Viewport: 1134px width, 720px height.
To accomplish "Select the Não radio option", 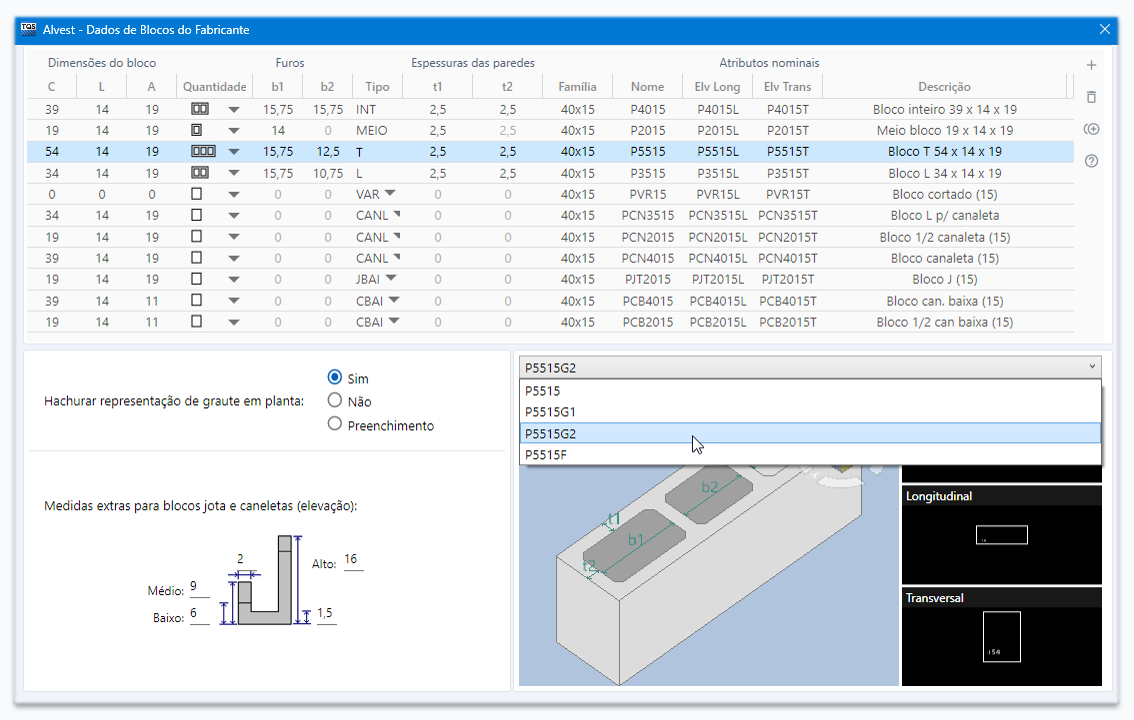I will click(335, 401).
